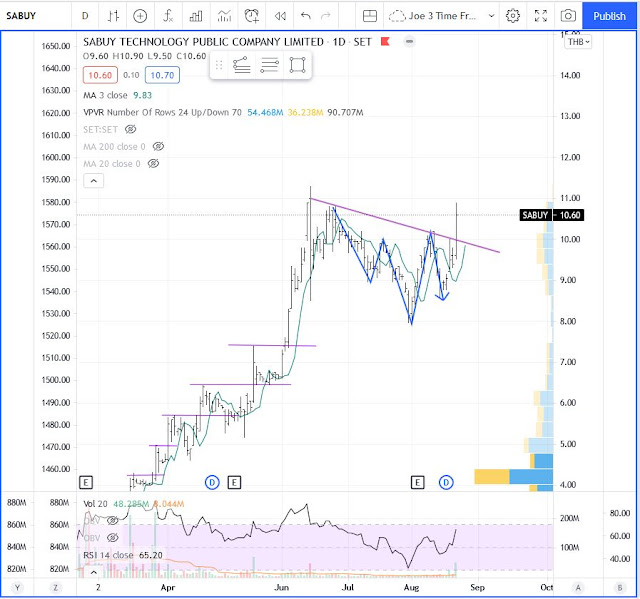Click the Y button at bottom left
The image size is (640, 599).
tap(17, 588)
